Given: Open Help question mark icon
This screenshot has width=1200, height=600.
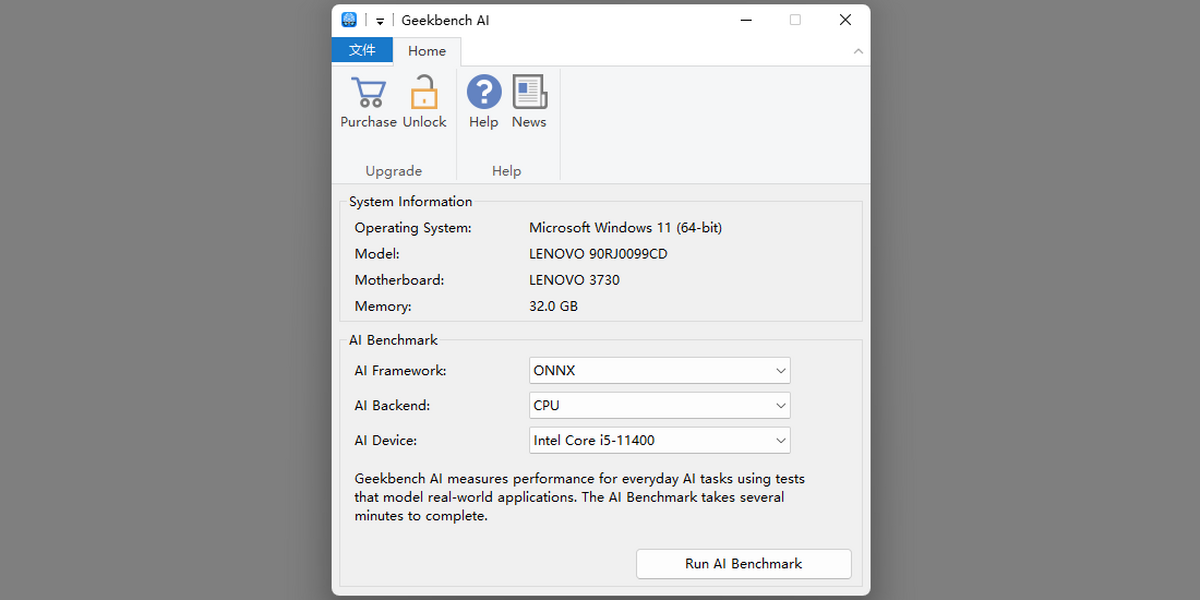Looking at the screenshot, I should (484, 92).
